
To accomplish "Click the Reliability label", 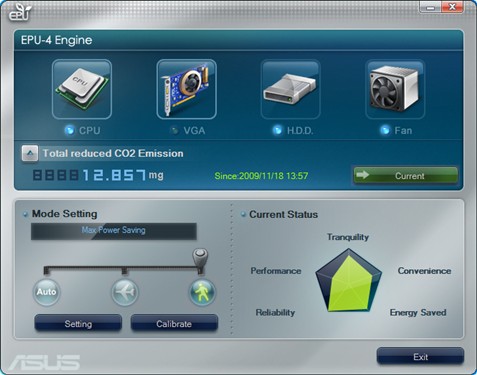I will point(275,312).
